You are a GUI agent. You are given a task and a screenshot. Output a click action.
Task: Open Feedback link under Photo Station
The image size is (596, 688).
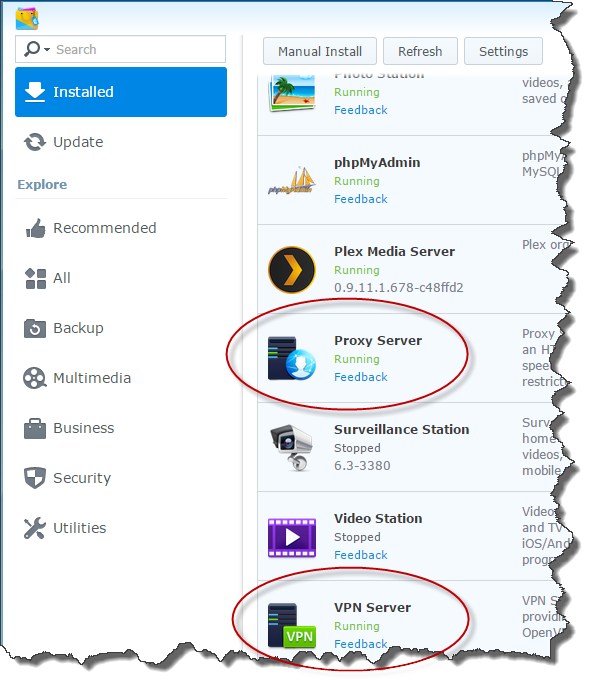point(361,110)
